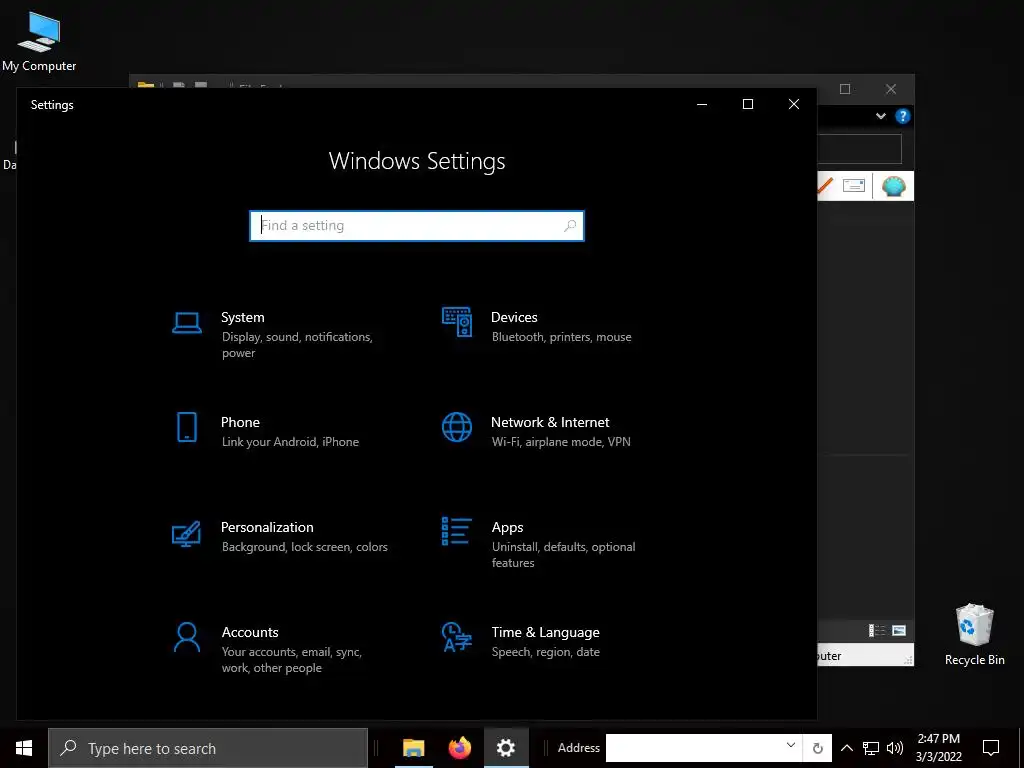Open the Time & Language category label

[545, 633]
